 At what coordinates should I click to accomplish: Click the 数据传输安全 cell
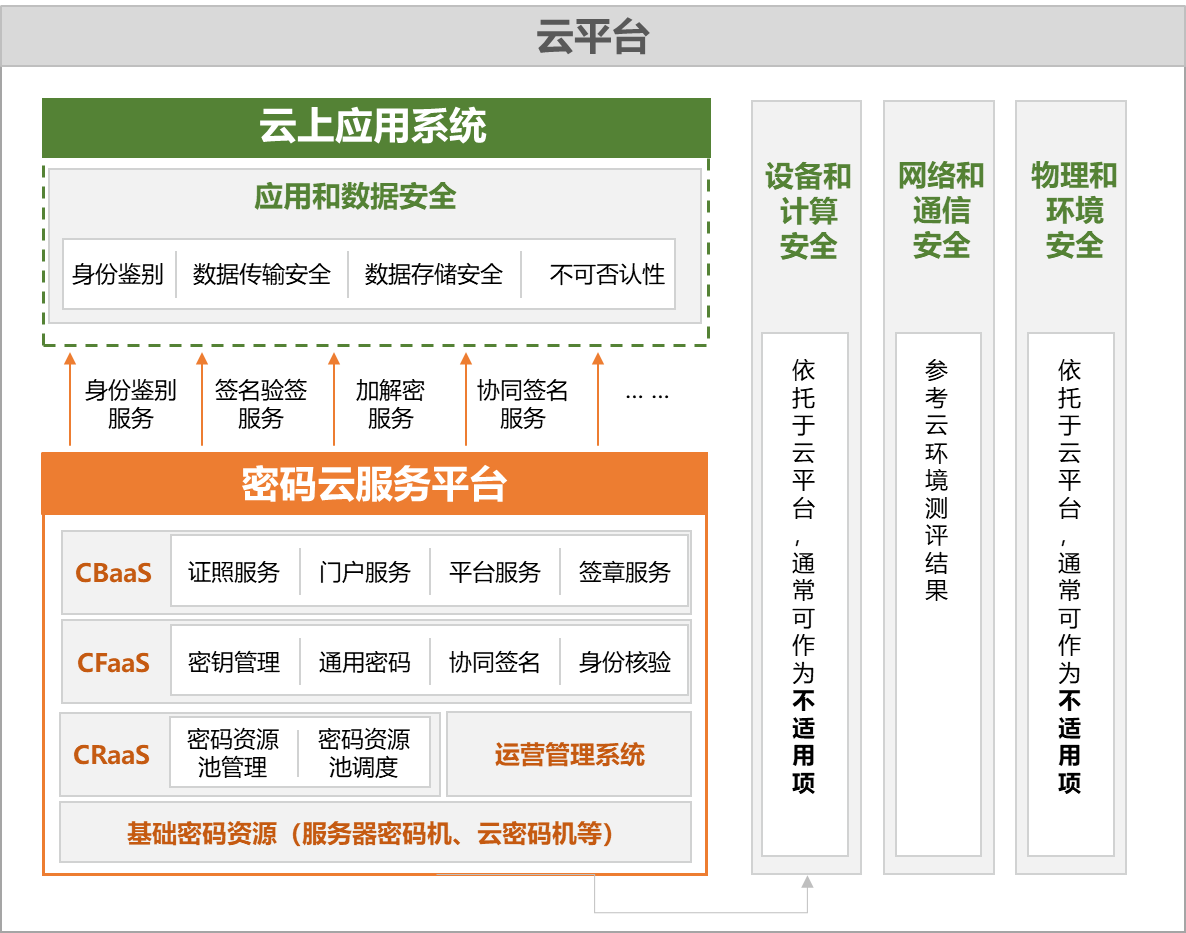(262, 274)
